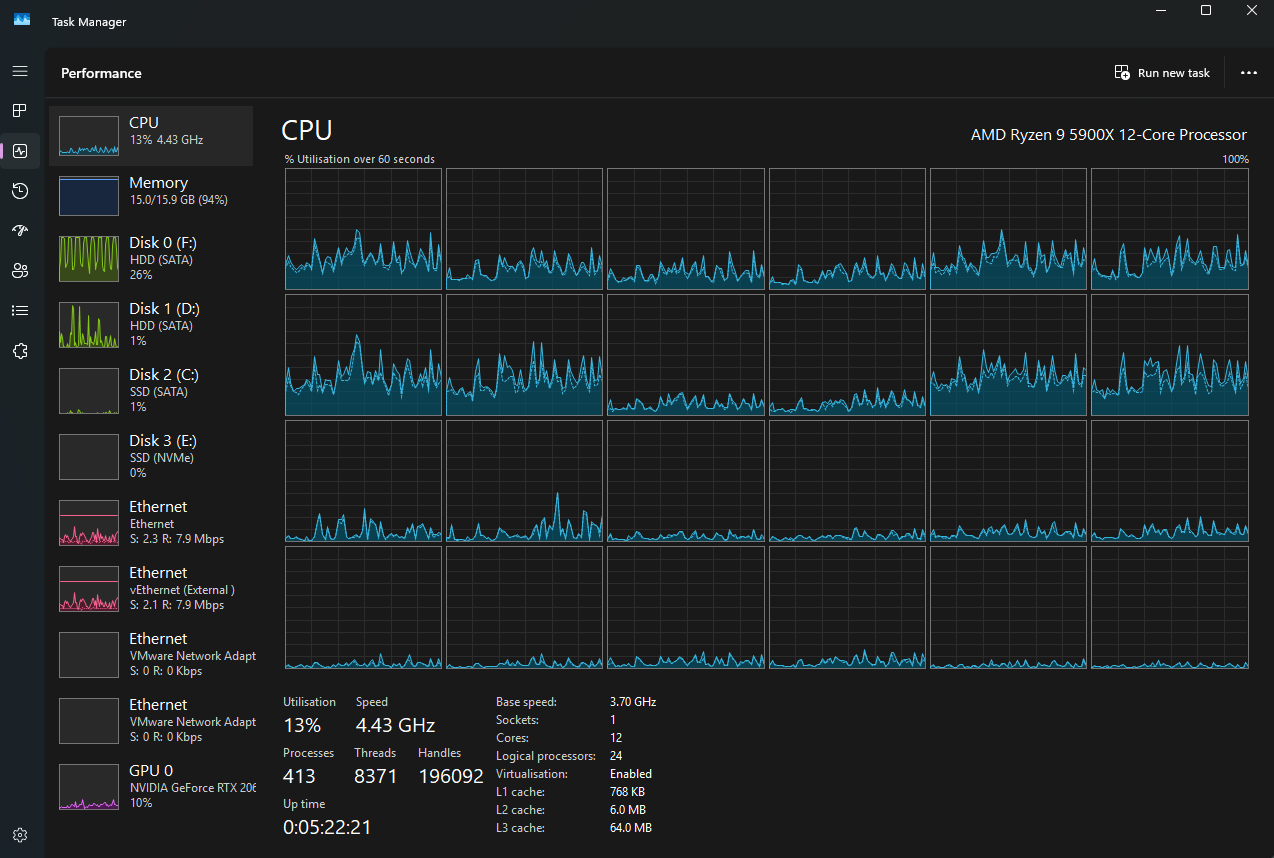
Task: Click the L1 cache 768 KB value
Action: pyautogui.click(x=627, y=792)
